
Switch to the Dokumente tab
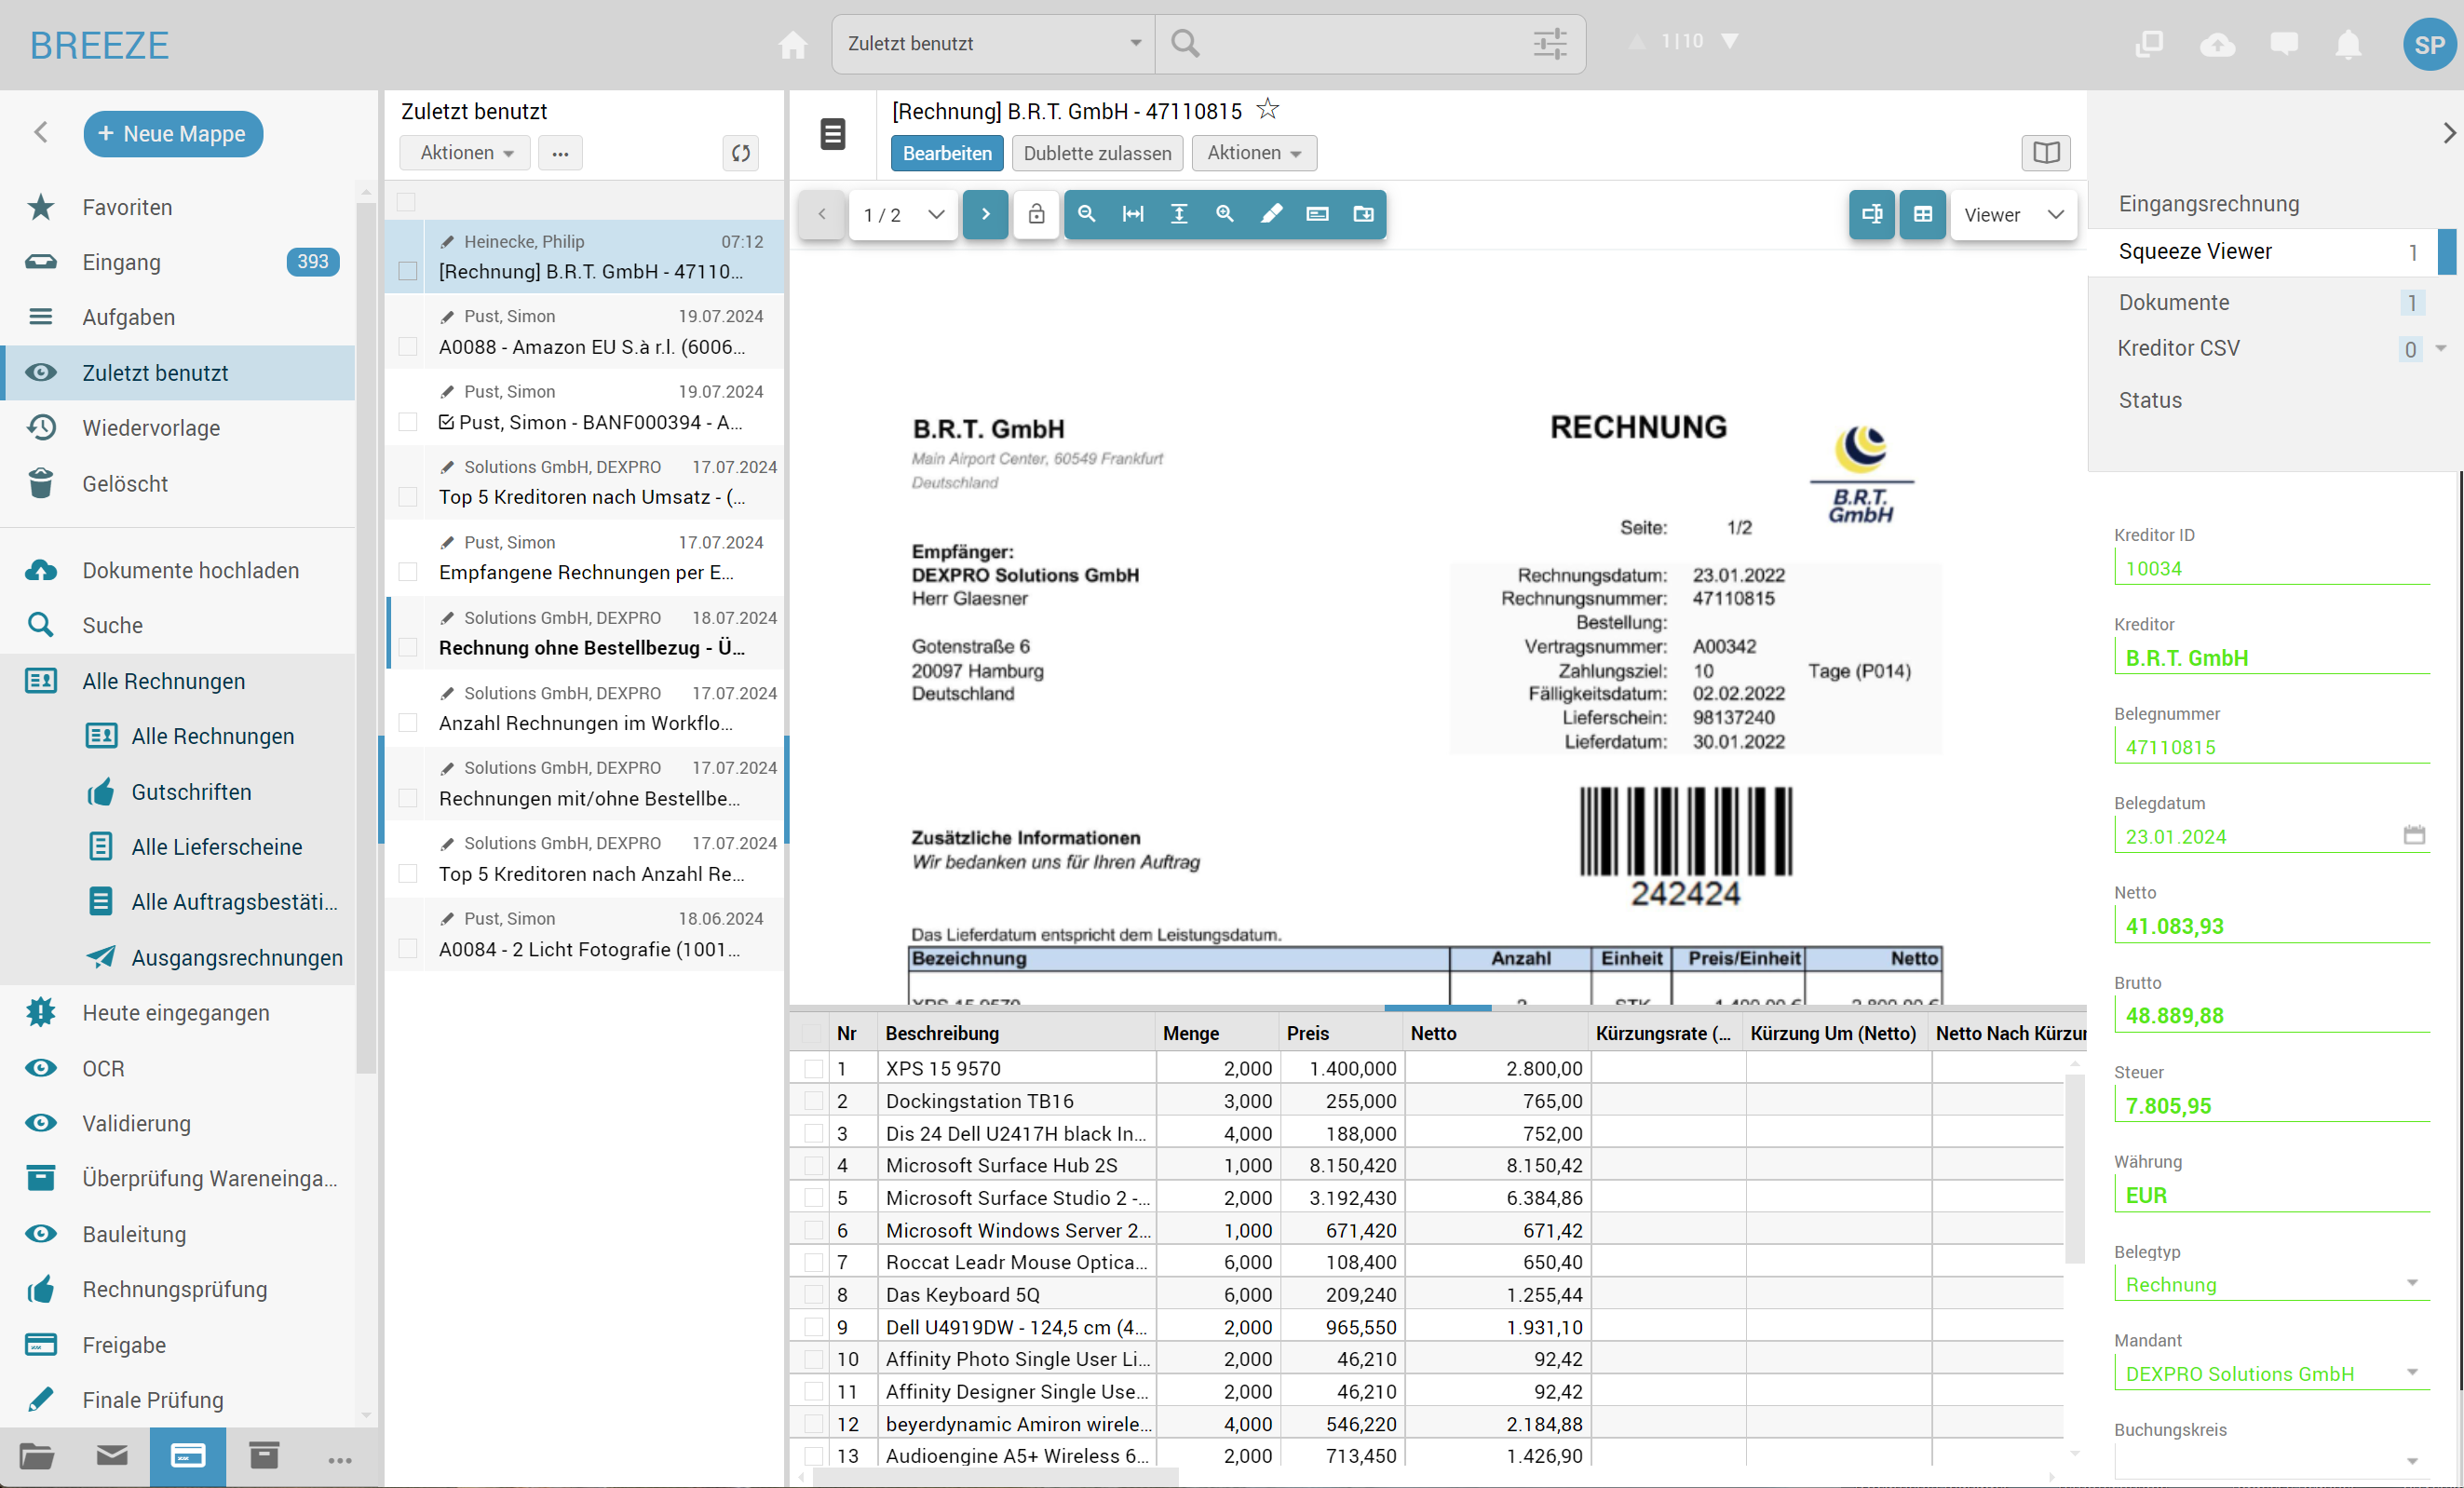(2173, 302)
